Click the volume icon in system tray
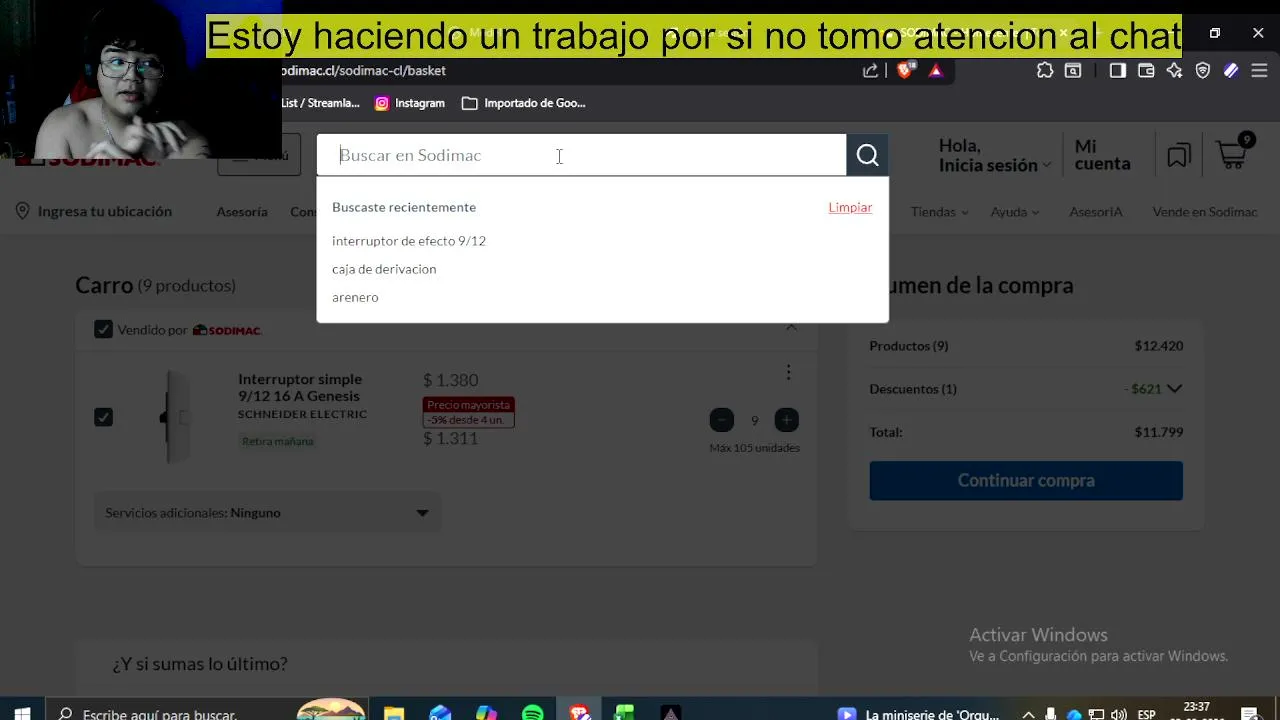Screen dimensions: 1280x720 click(x=1118, y=714)
